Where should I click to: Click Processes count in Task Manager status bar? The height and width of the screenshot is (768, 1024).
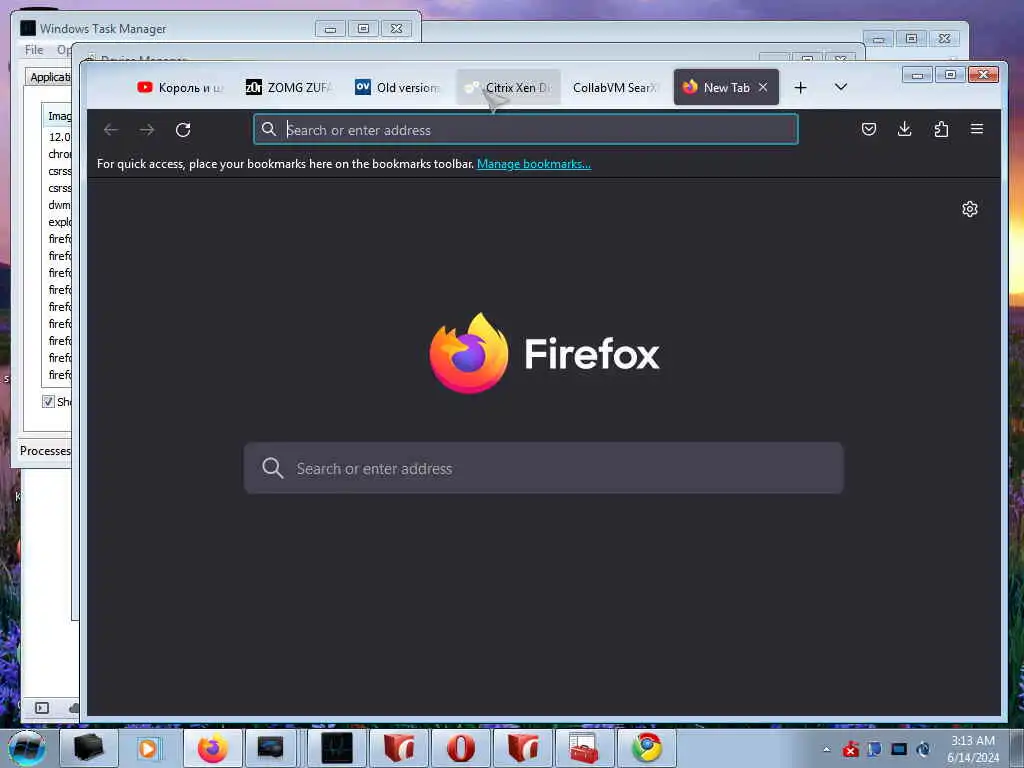(x=44, y=451)
